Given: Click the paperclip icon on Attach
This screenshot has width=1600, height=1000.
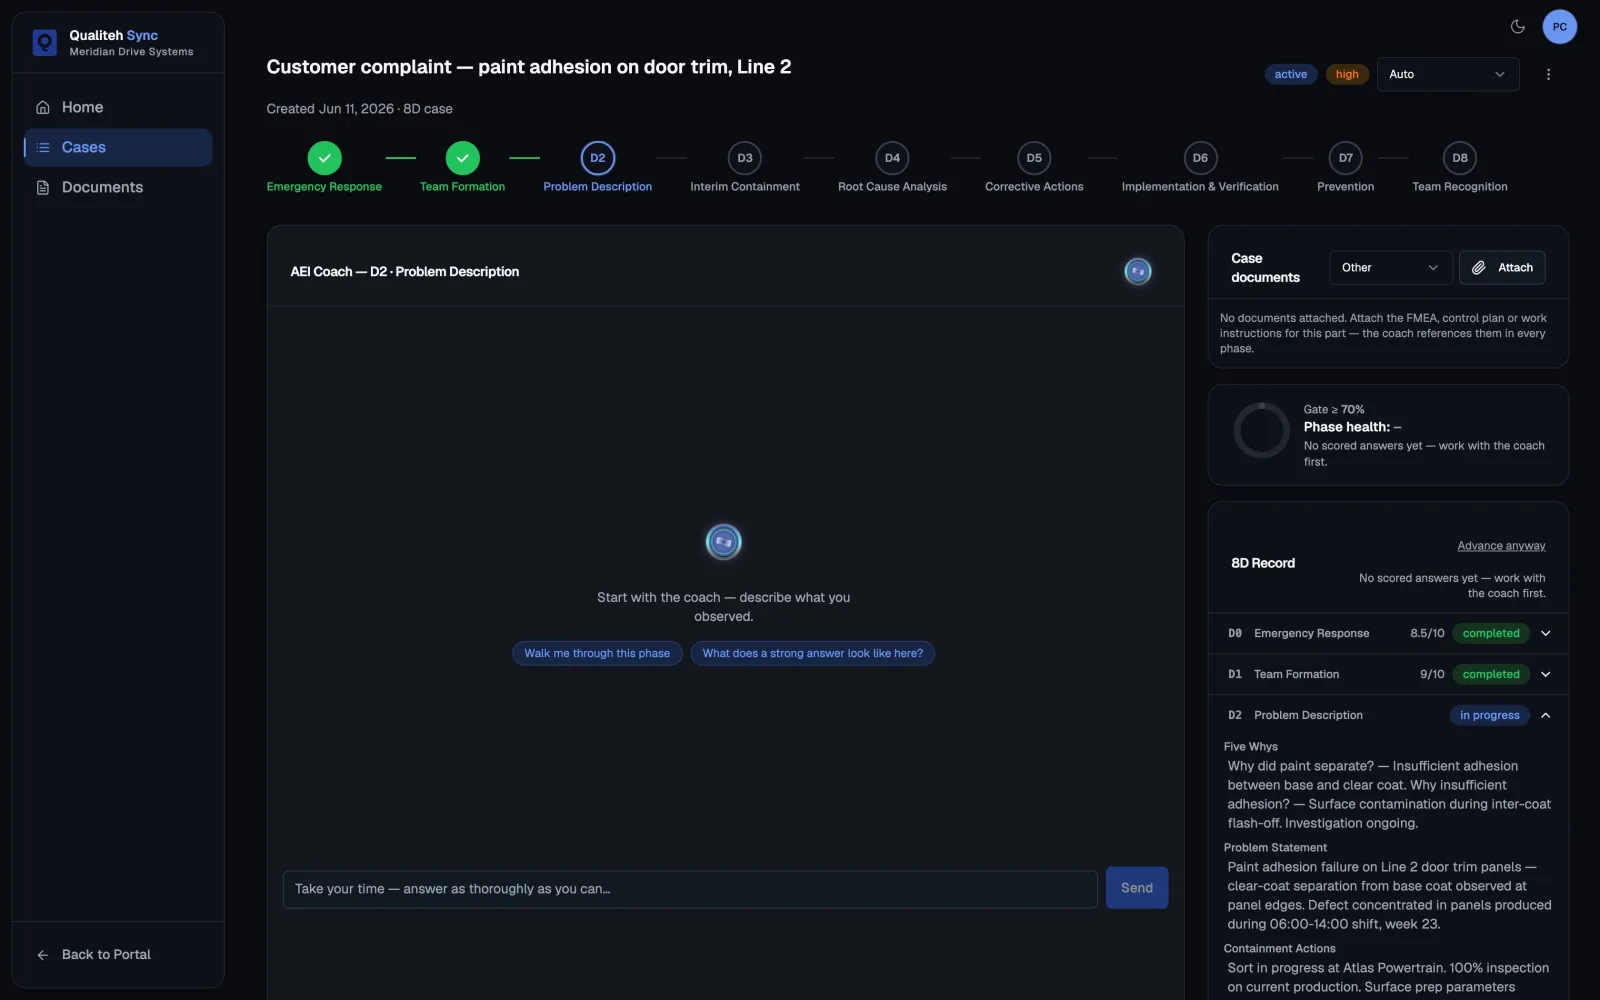Looking at the screenshot, I should pos(1478,268).
